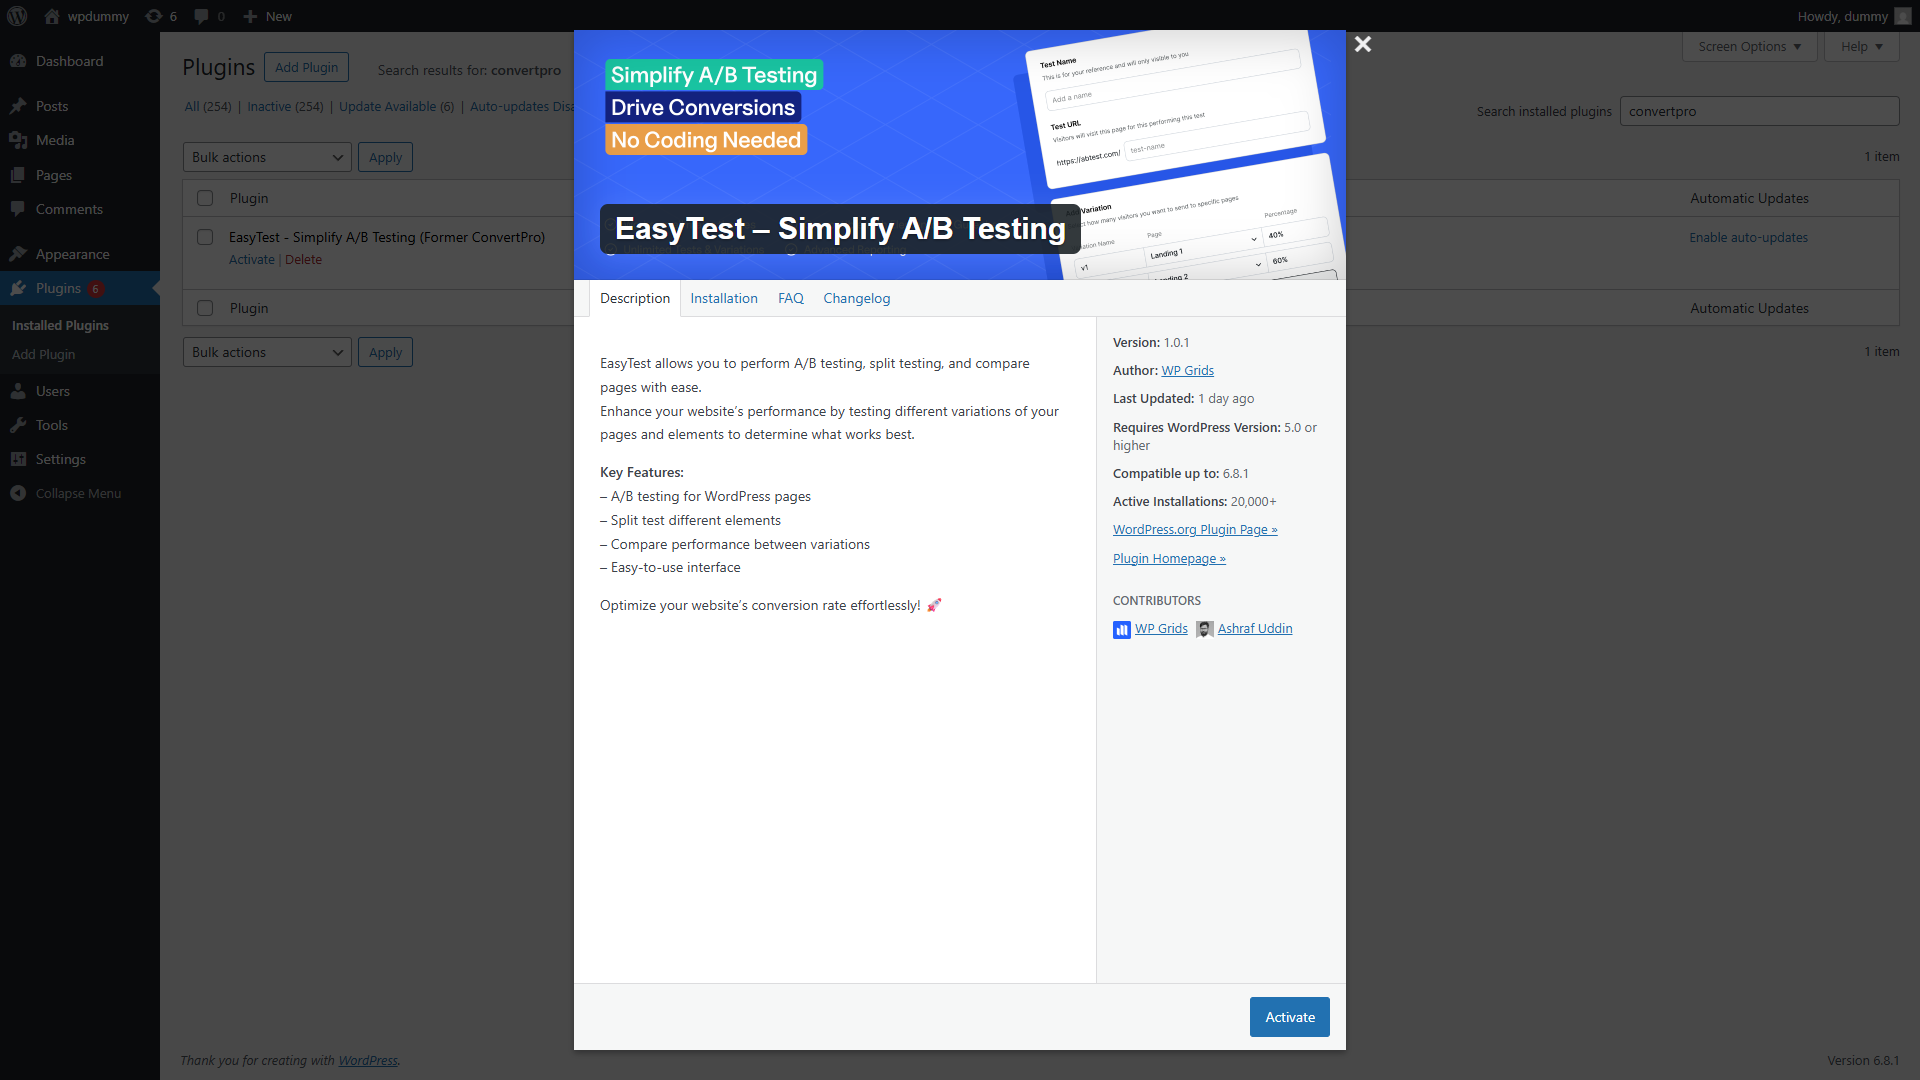1920x1080 pixels.
Task: Click the EasyTest plugin banner image
Action: click(x=959, y=155)
